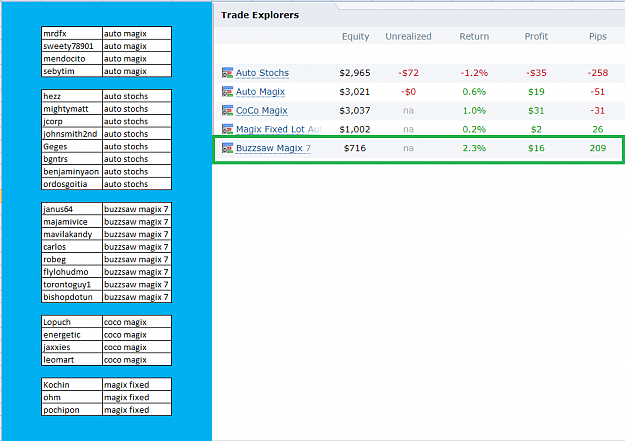This screenshot has height=441, width=625.
Task: Select the $3,021 equity value
Action: click(355, 92)
